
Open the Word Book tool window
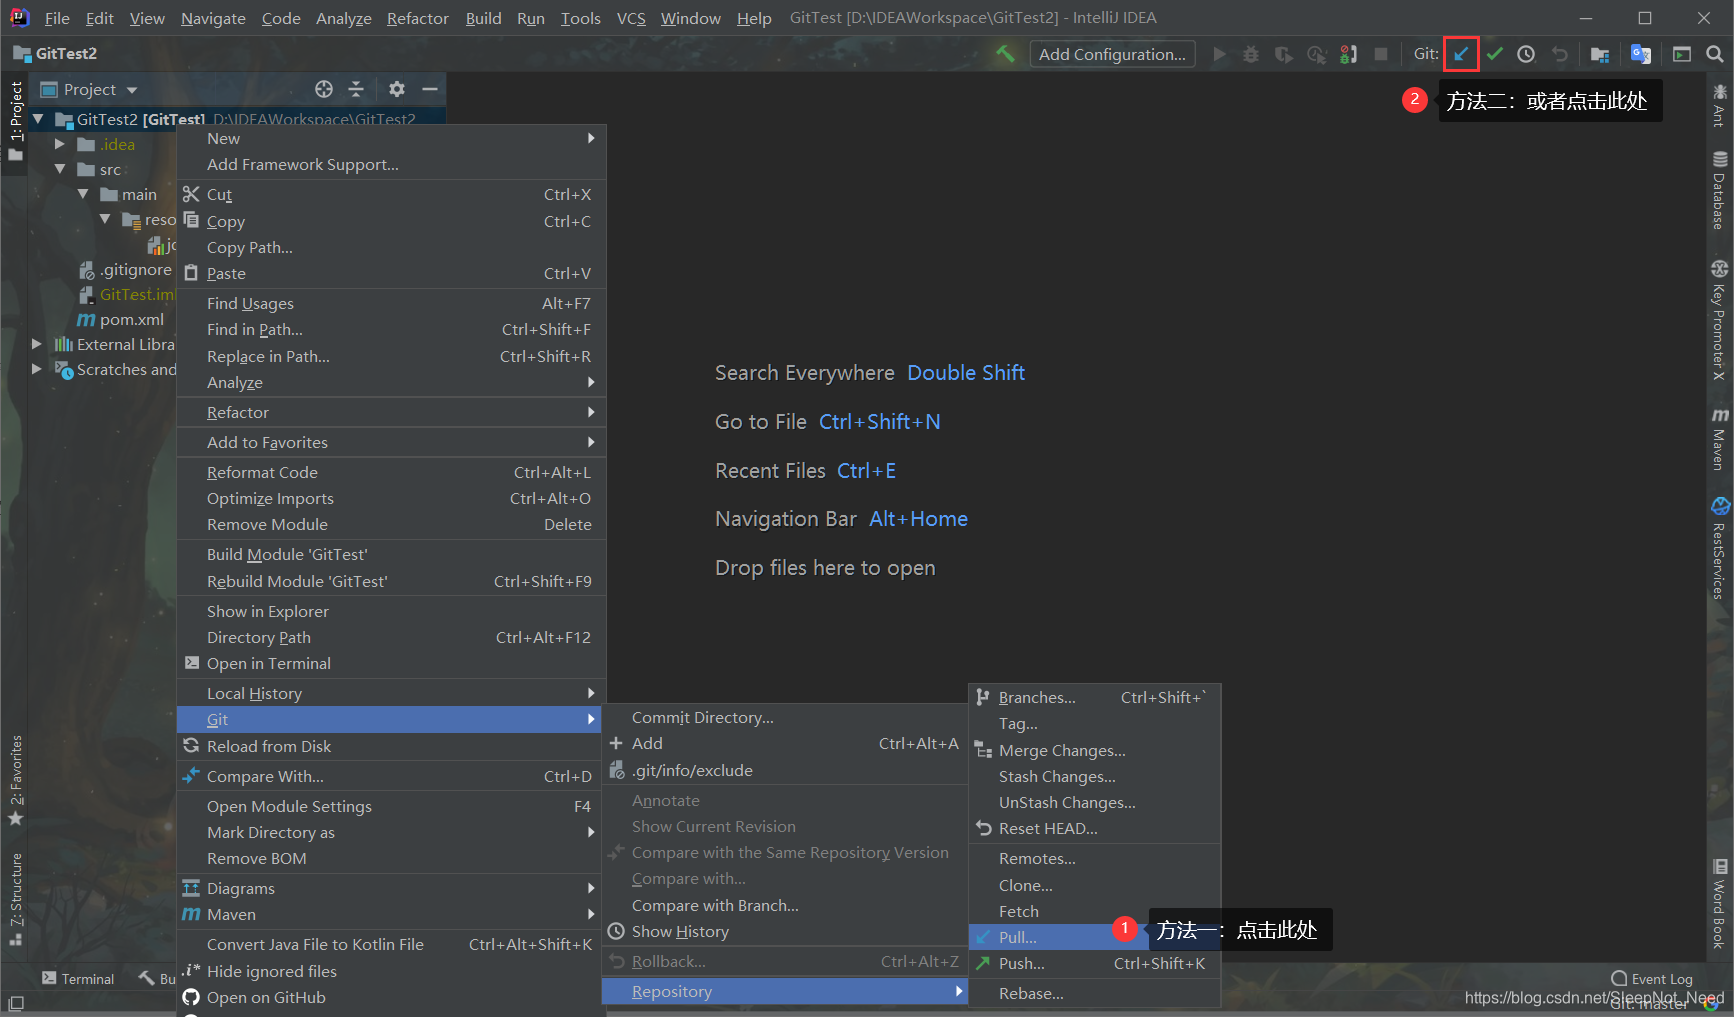tap(1719, 903)
